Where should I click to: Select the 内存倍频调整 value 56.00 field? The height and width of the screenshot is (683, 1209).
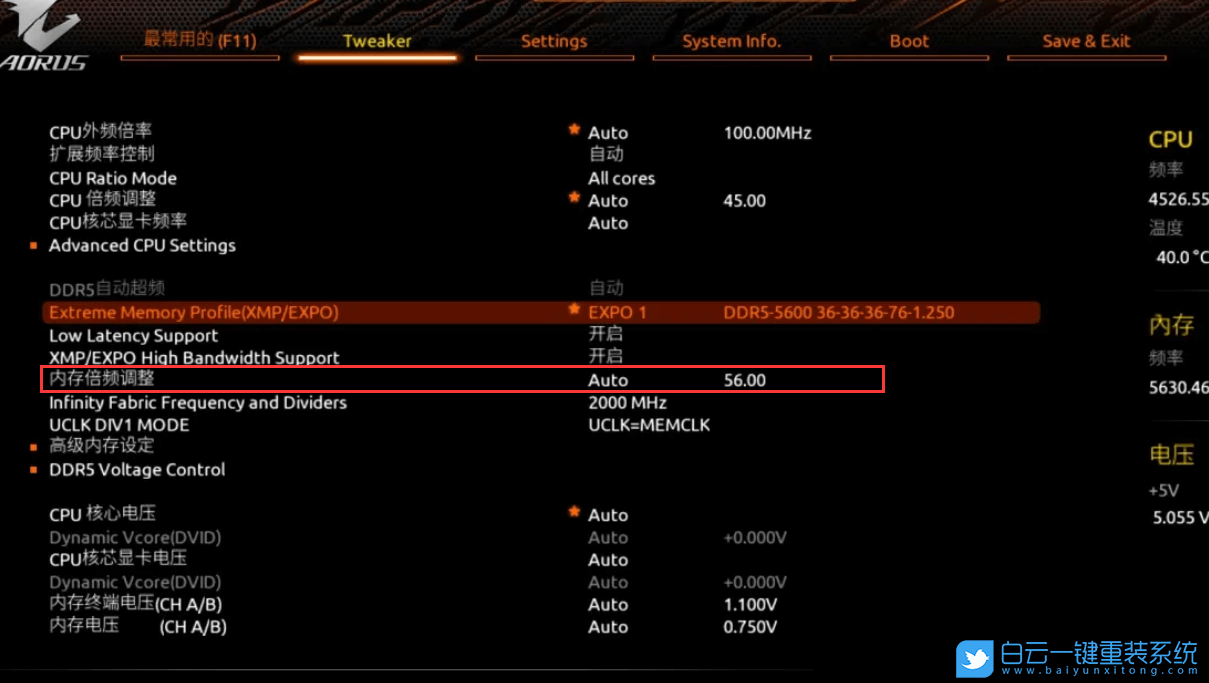[x=744, y=380]
